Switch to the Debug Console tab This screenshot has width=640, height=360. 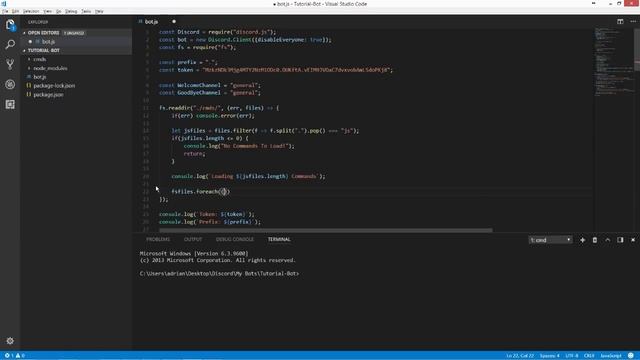click(x=235, y=239)
